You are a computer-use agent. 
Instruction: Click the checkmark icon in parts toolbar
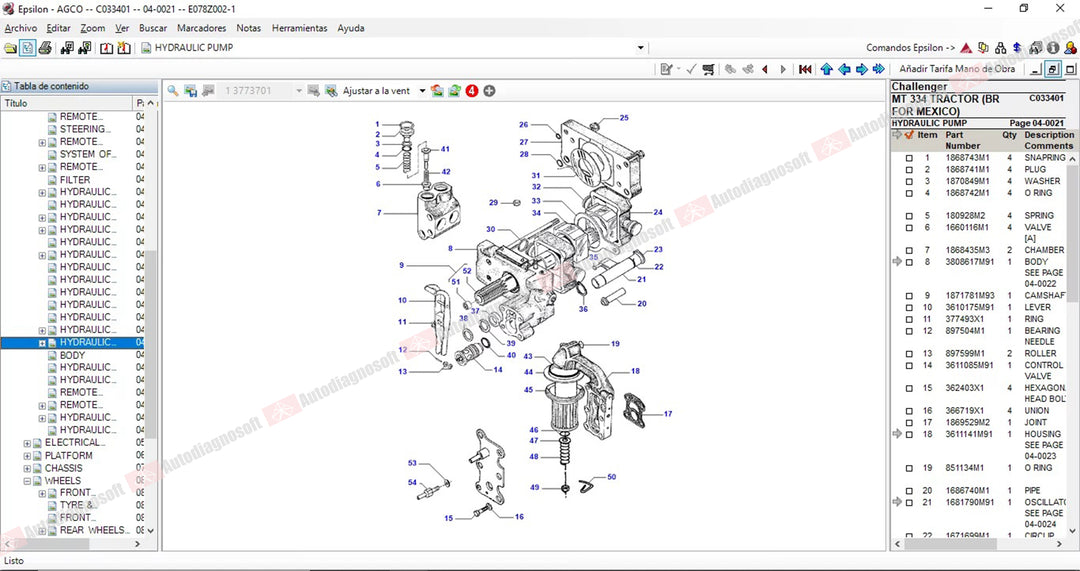[692, 69]
